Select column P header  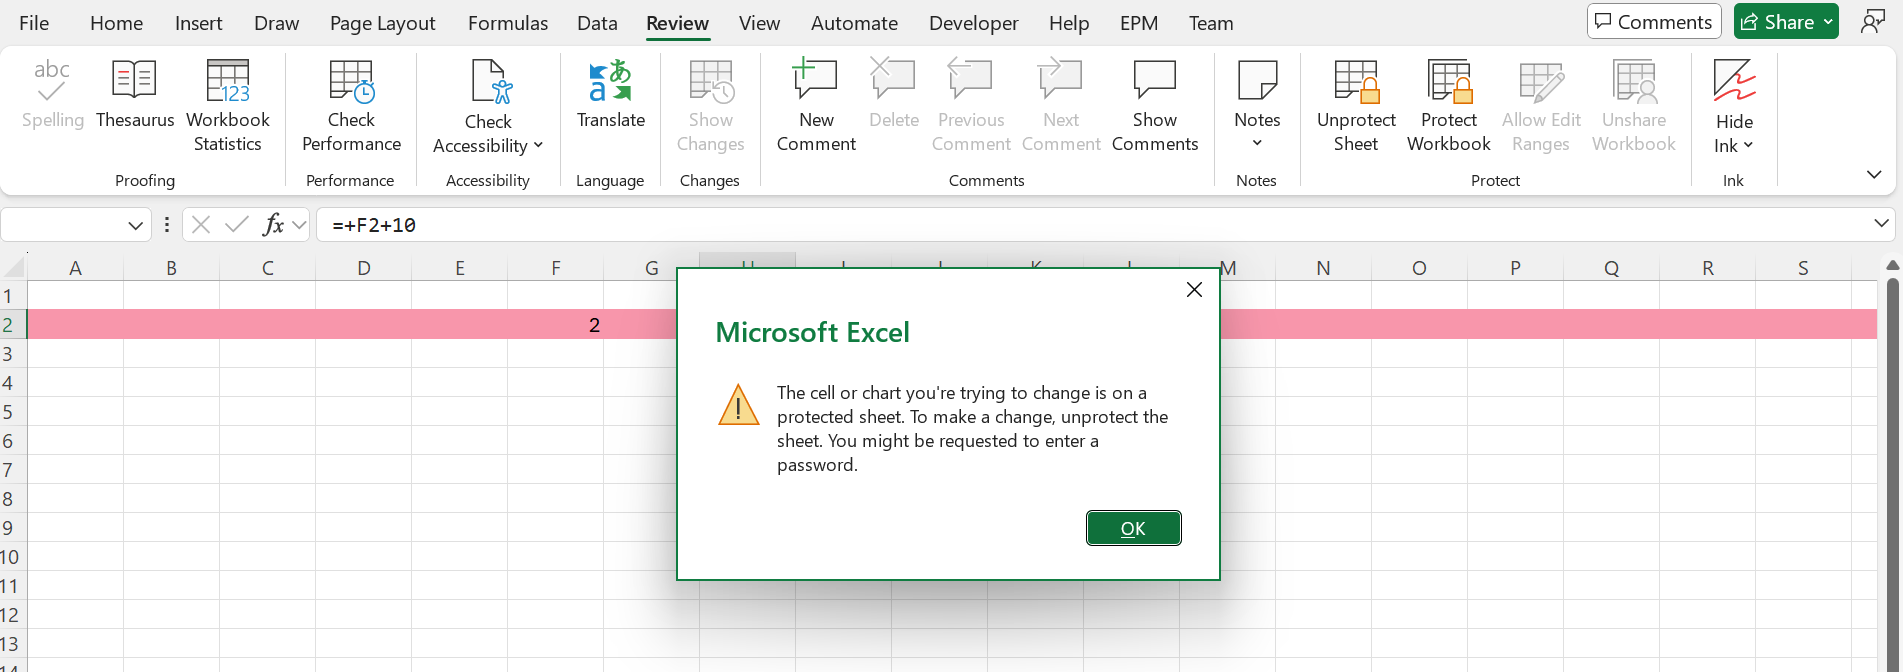(1515, 268)
